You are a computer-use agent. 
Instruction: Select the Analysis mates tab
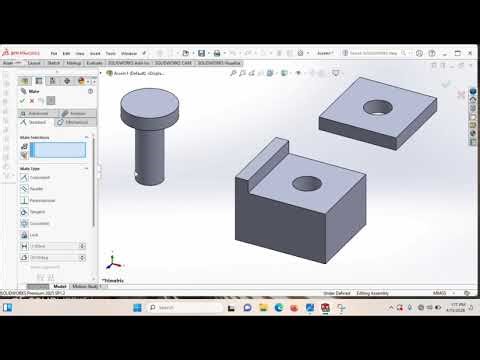coord(78,113)
